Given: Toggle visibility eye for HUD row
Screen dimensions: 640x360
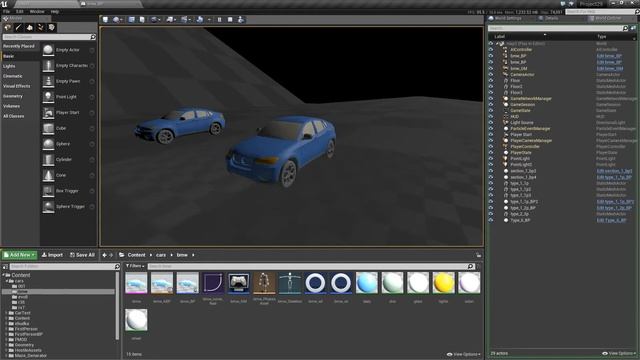Looking at the screenshot, I should pyautogui.click(x=491, y=116).
